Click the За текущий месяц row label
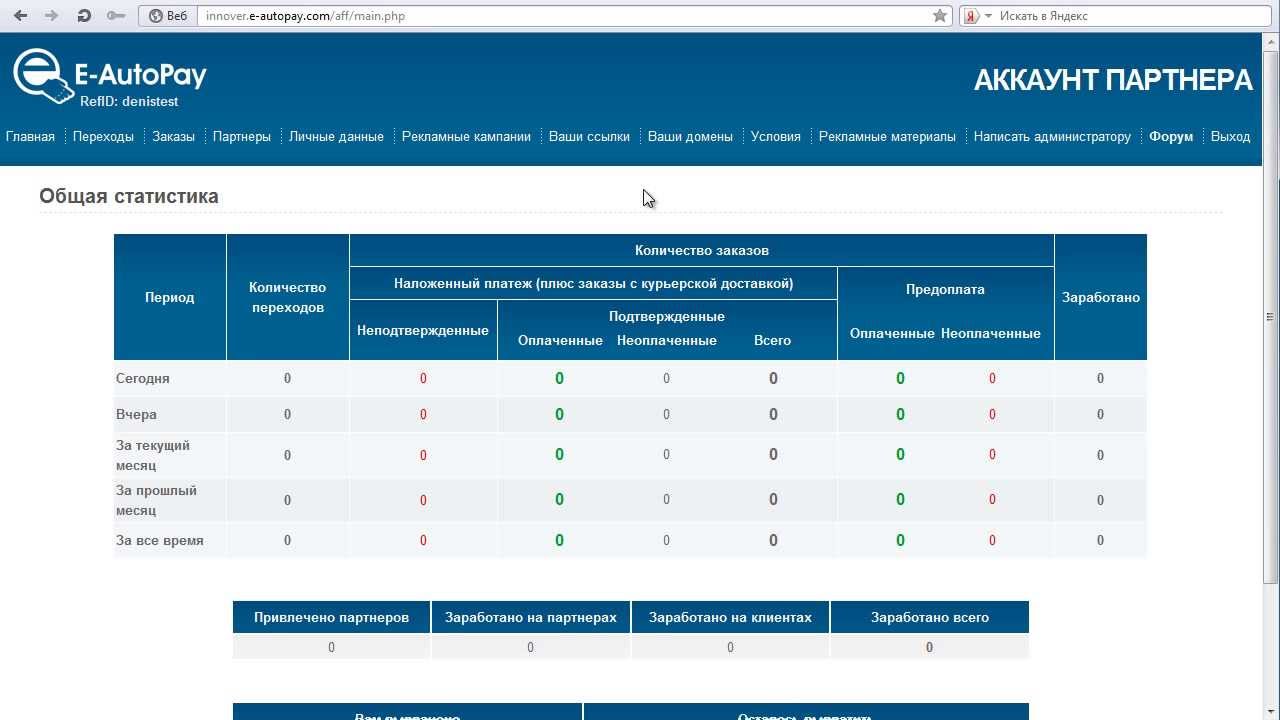1280x720 pixels. (153, 455)
